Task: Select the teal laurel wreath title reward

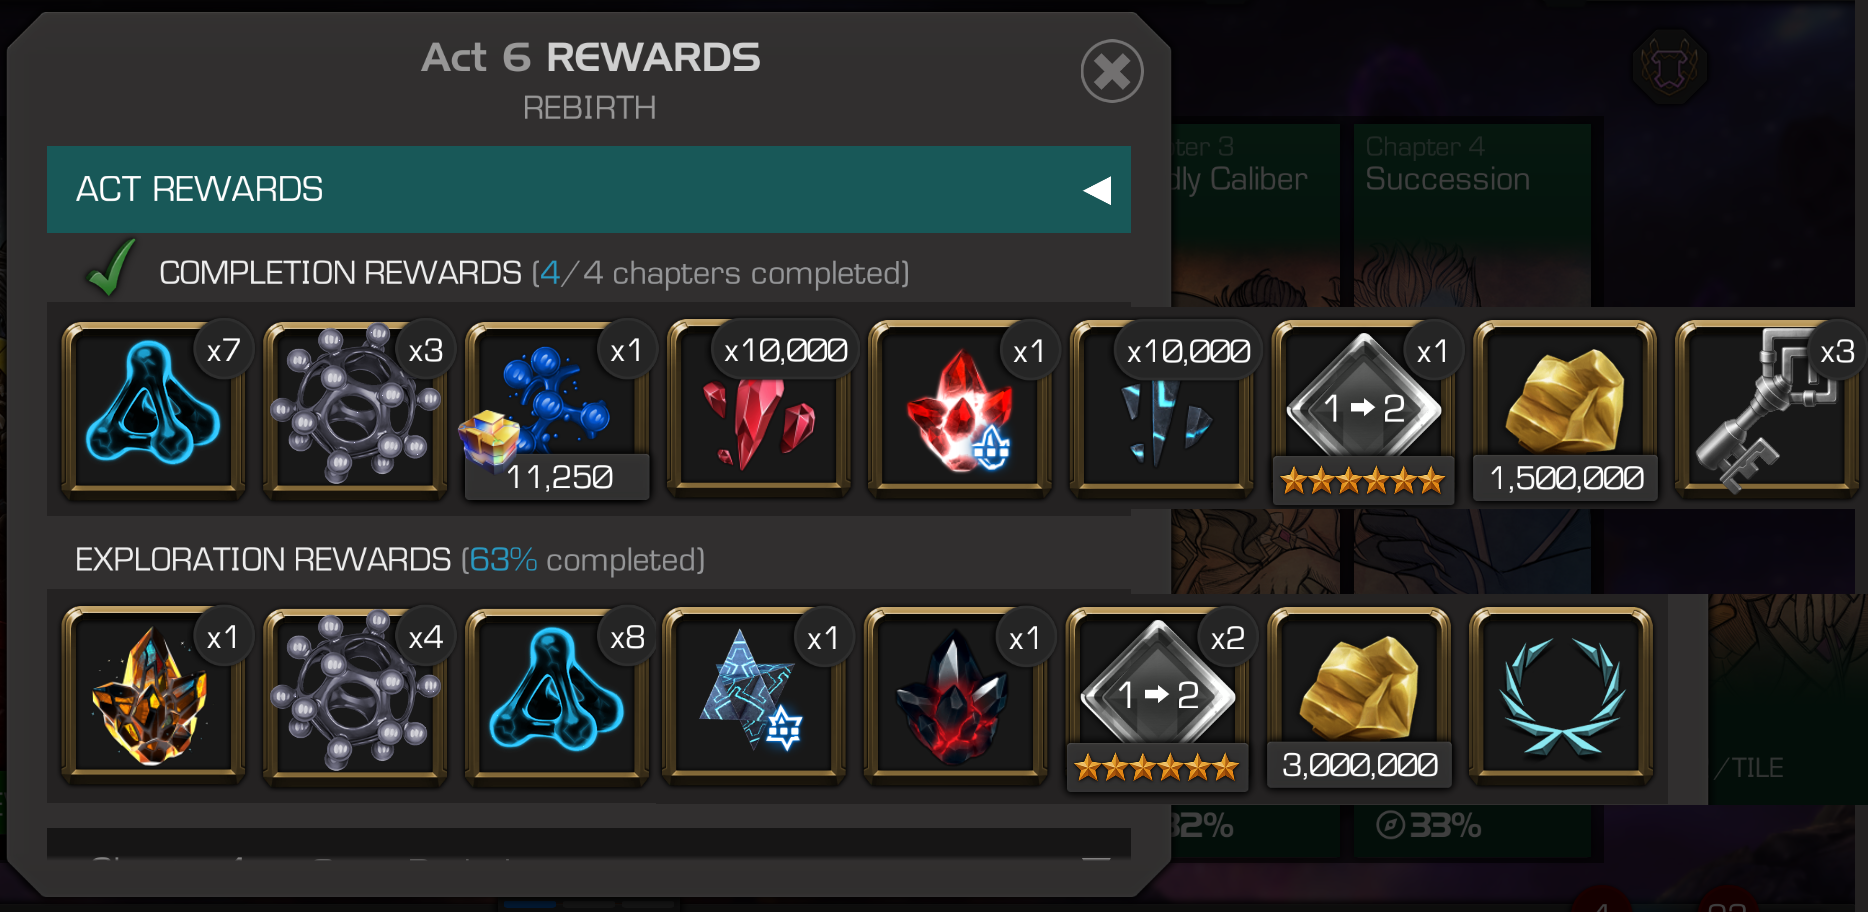Action: (x=1560, y=696)
